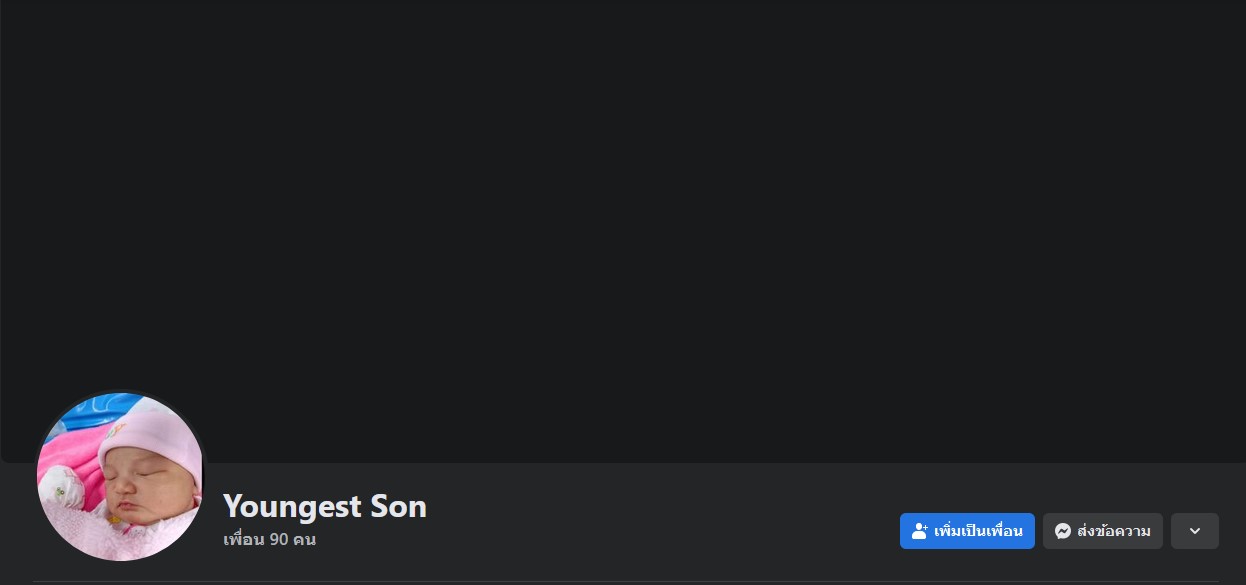This screenshot has height=585, width=1246.
Task: Show more profile options via arrow button
Action: point(1194,531)
